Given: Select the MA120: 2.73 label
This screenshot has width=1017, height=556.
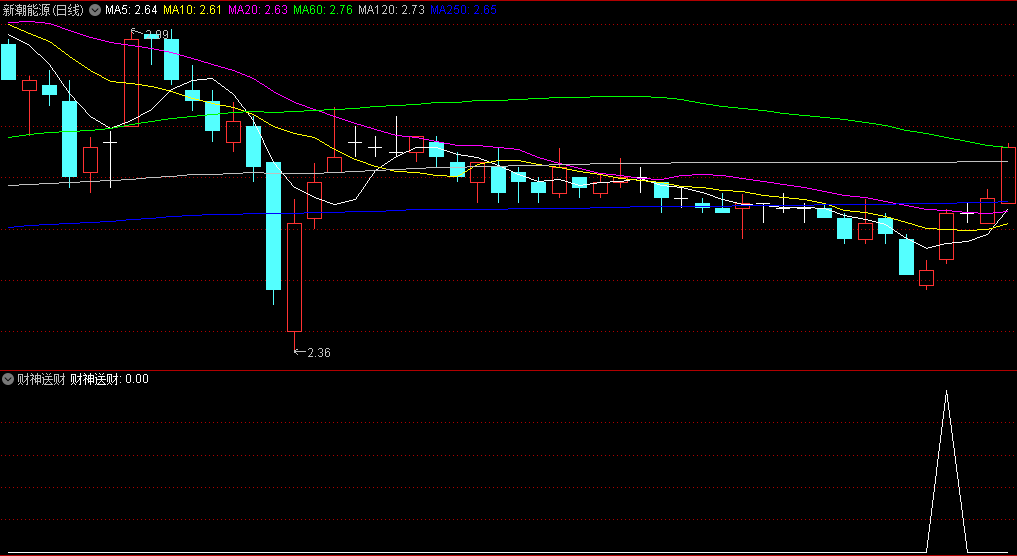Looking at the screenshot, I should 392,10.
